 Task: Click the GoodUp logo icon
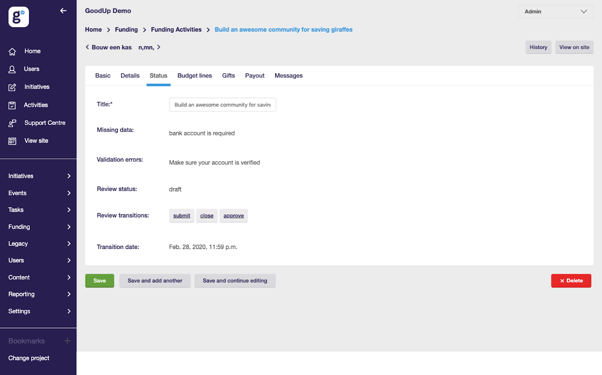[18, 17]
